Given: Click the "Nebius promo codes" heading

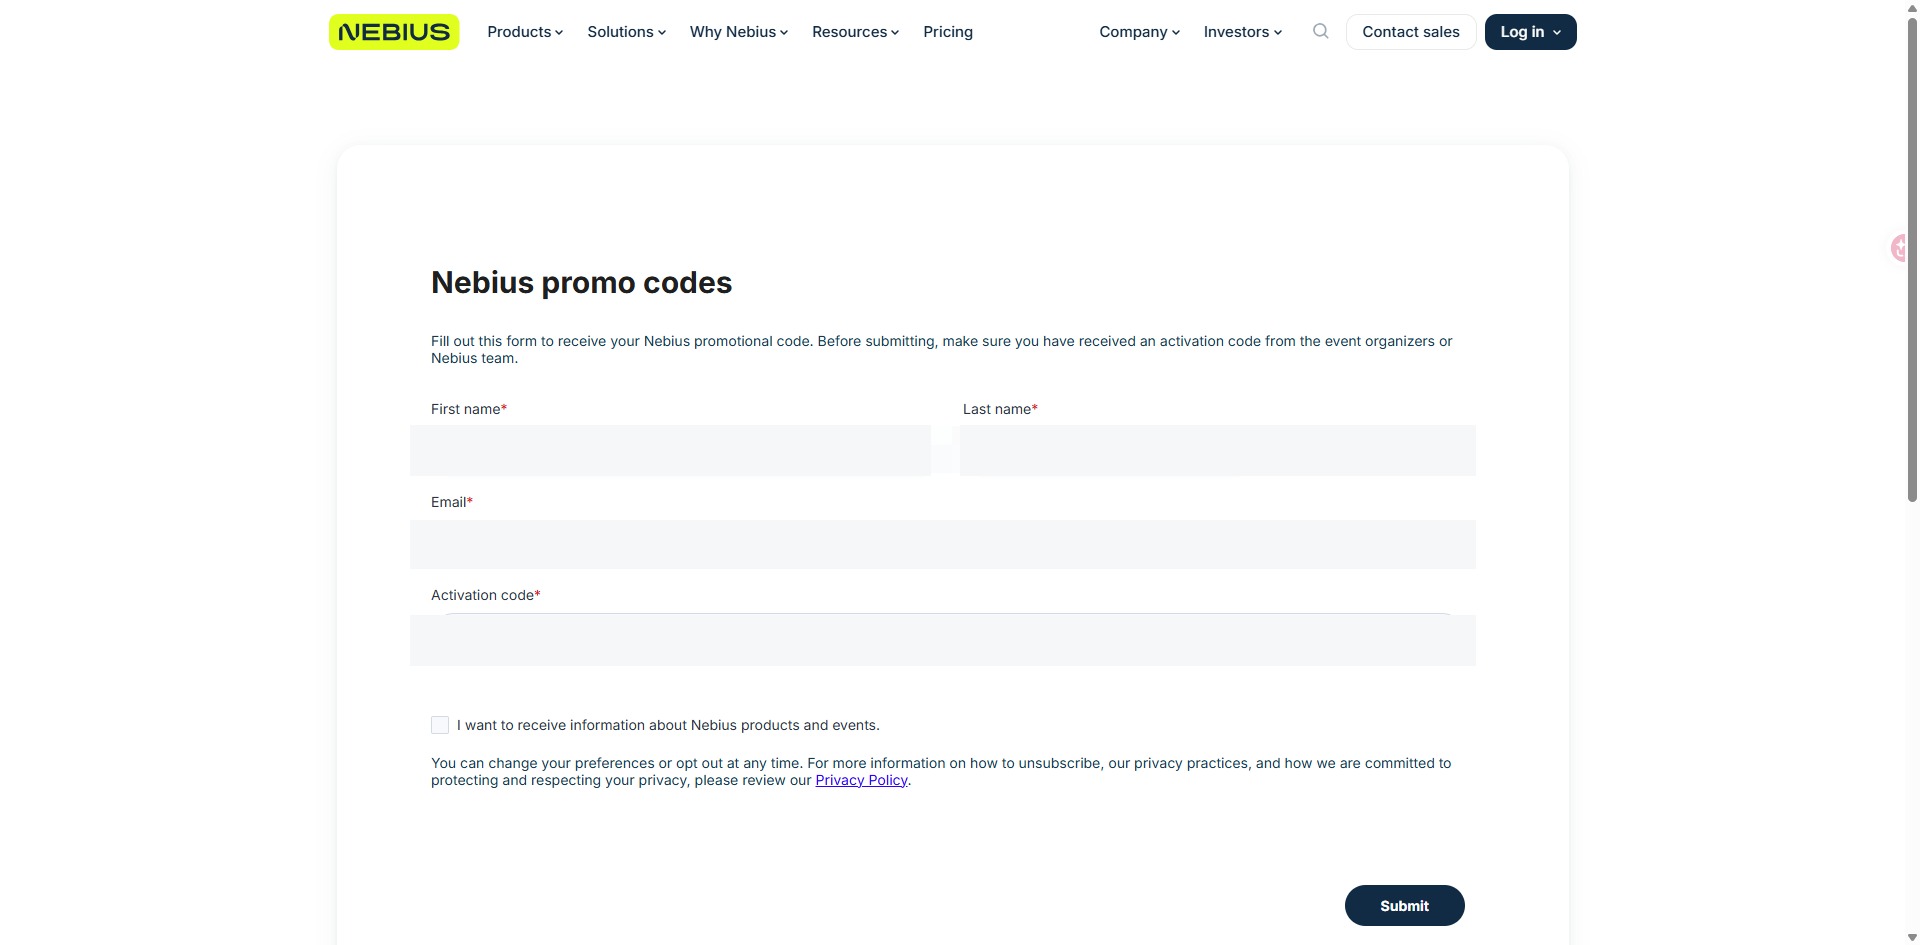Looking at the screenshot, I should [581, 283].
